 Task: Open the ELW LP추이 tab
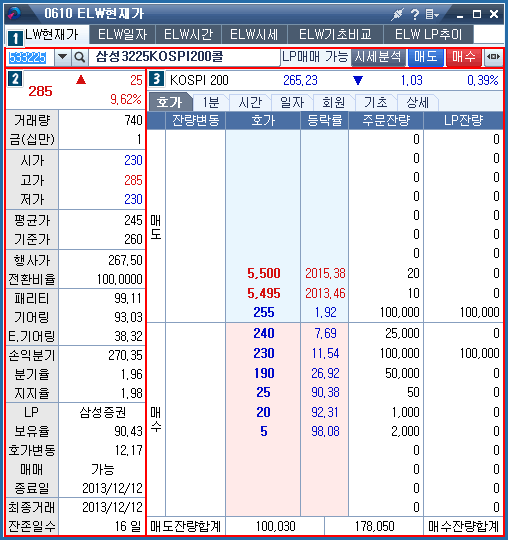point(428,34)
